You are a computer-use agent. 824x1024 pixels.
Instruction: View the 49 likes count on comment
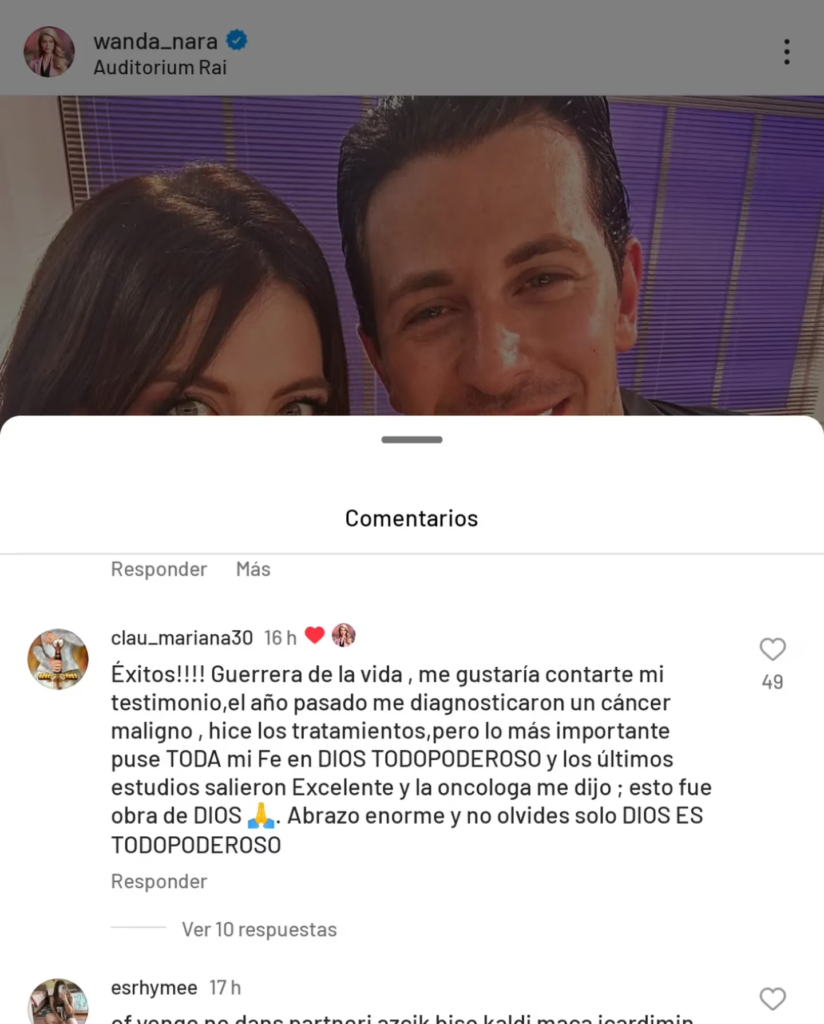tap(772, 682)
